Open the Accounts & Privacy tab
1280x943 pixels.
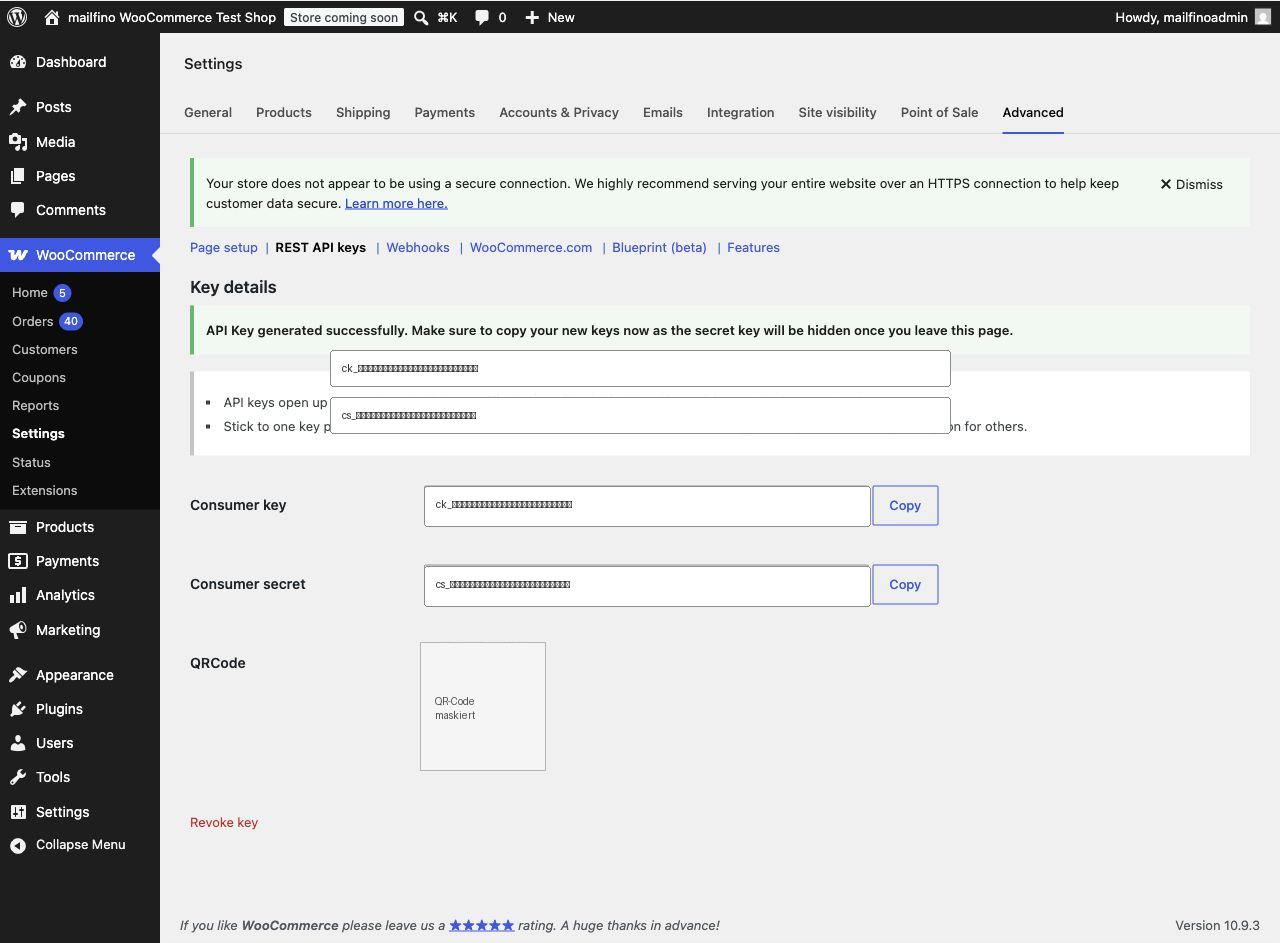pyautogui.click(x=559, y=112)
